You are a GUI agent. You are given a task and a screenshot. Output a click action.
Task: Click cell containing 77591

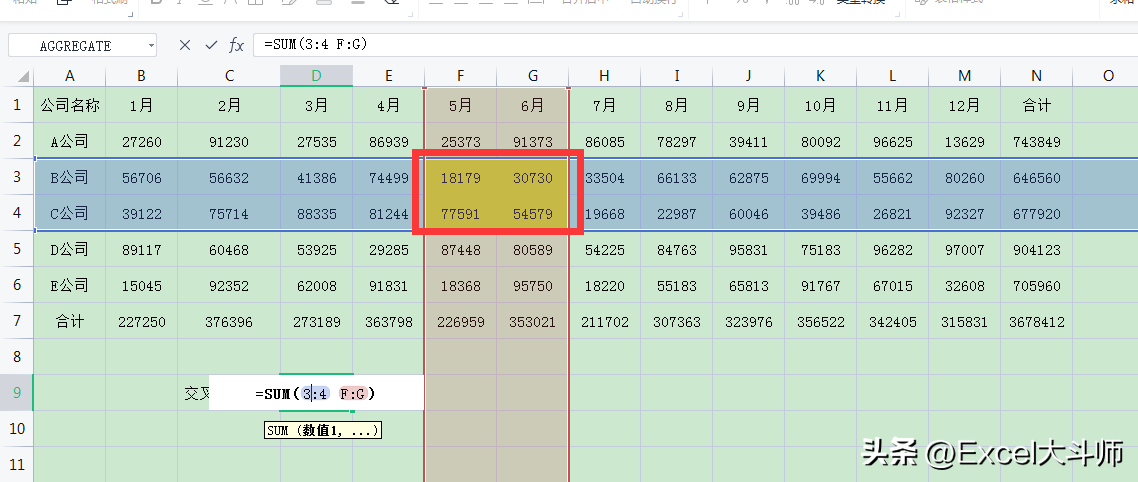pyautogui.click(x=461, y=213)
